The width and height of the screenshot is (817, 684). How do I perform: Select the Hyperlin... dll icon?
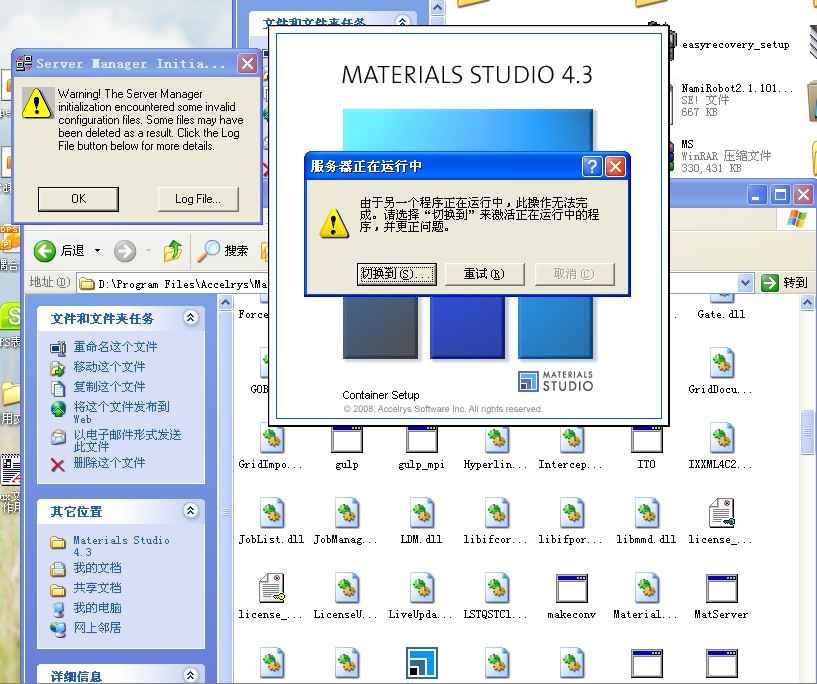pos(497,438)
